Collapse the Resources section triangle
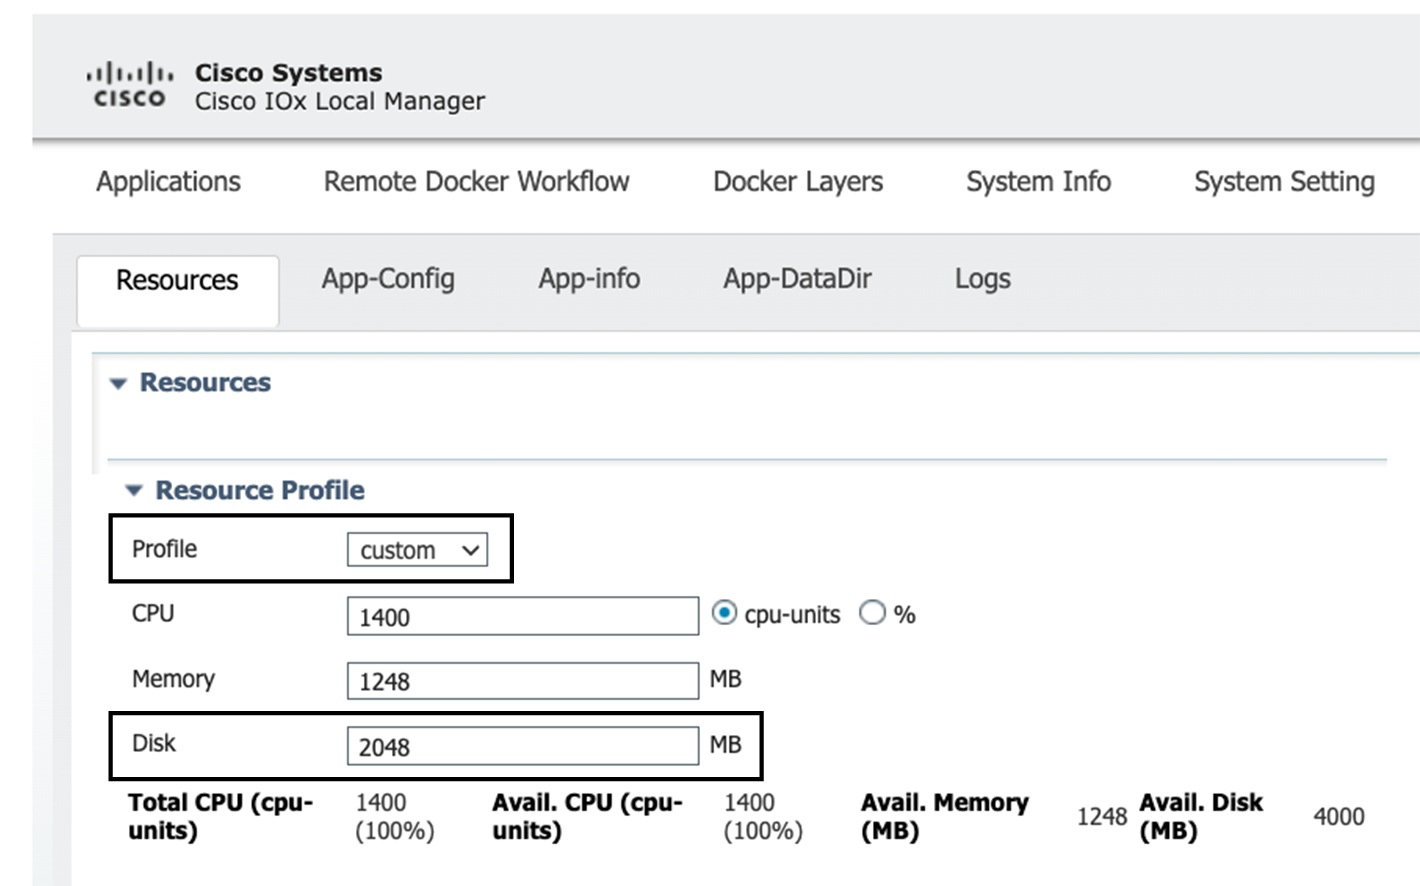The height and width of the screenshot is (886, 1420). click(117, 382)
